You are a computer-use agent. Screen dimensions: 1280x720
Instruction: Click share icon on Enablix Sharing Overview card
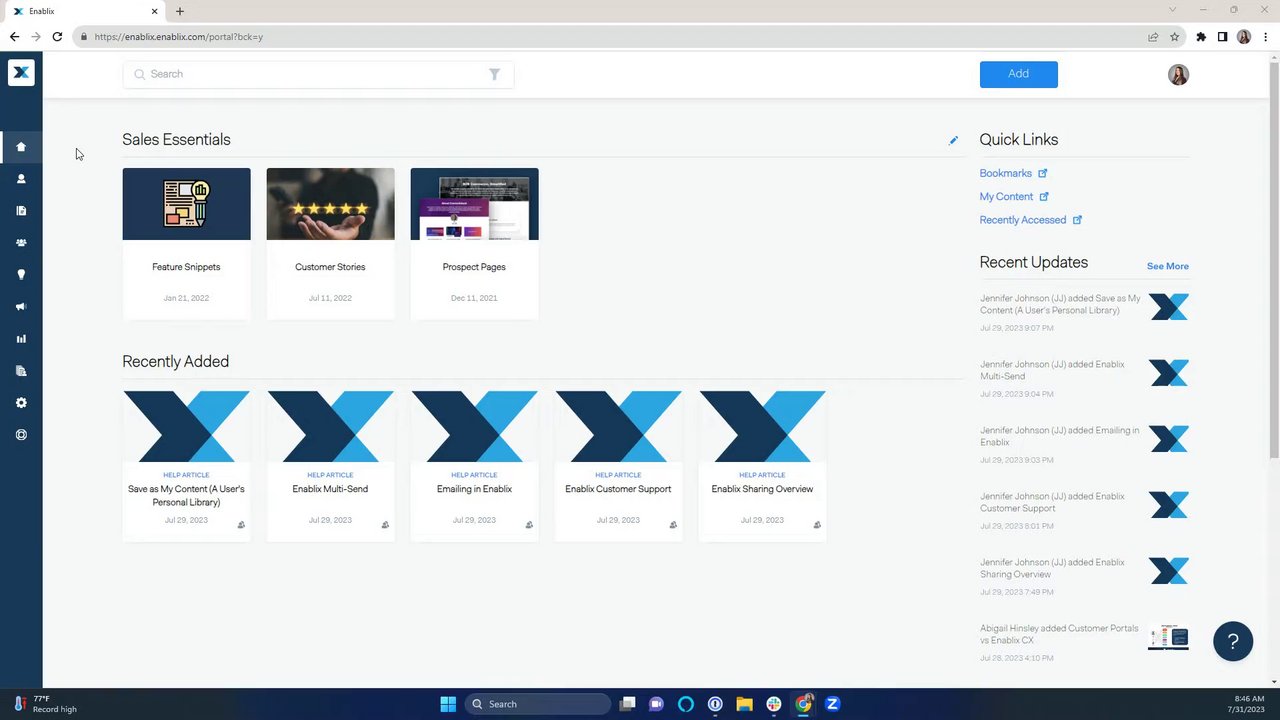pyautogui.click(x=817, y=525)
